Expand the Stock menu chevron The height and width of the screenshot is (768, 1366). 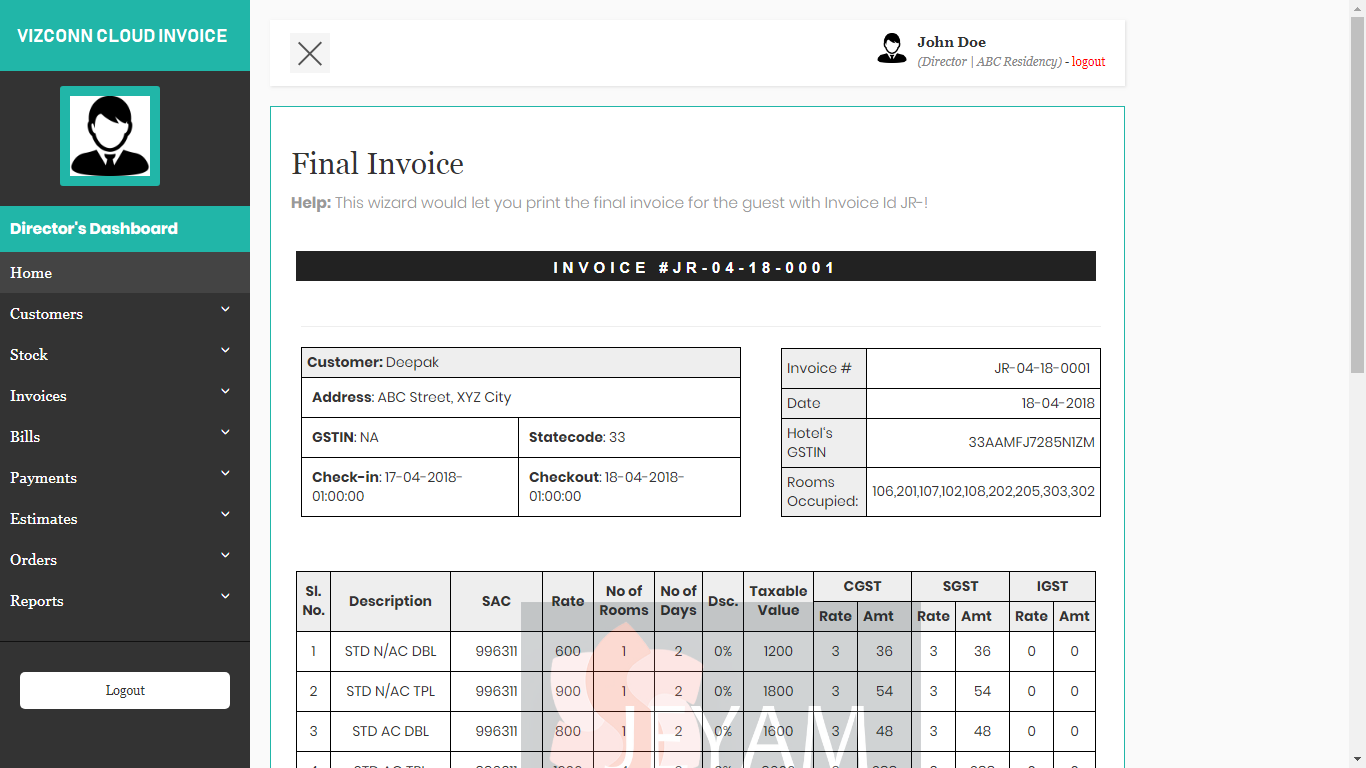click(225, 351)
